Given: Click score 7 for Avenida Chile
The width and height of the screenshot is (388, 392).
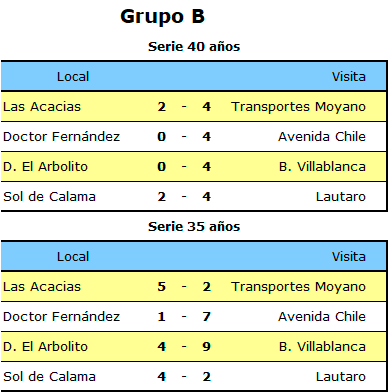Looking at the screenshot, I should (207, 317).
